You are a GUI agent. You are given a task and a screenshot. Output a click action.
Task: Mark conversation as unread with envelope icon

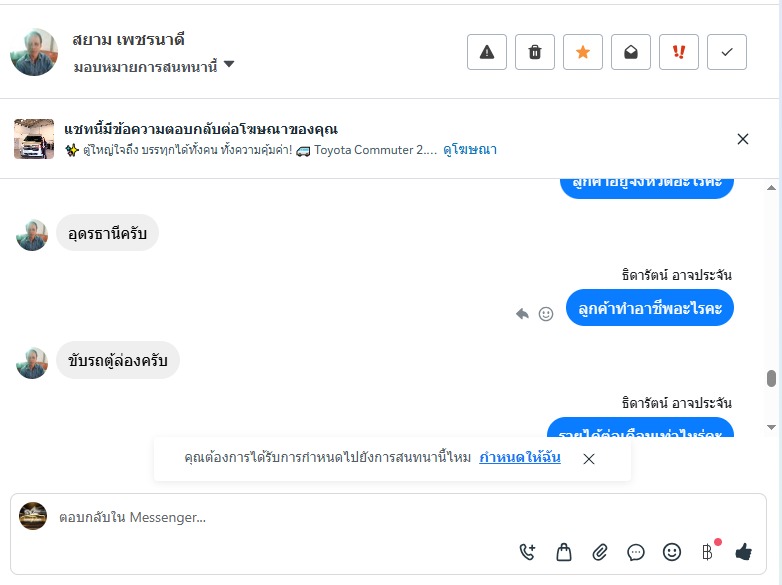631,52
